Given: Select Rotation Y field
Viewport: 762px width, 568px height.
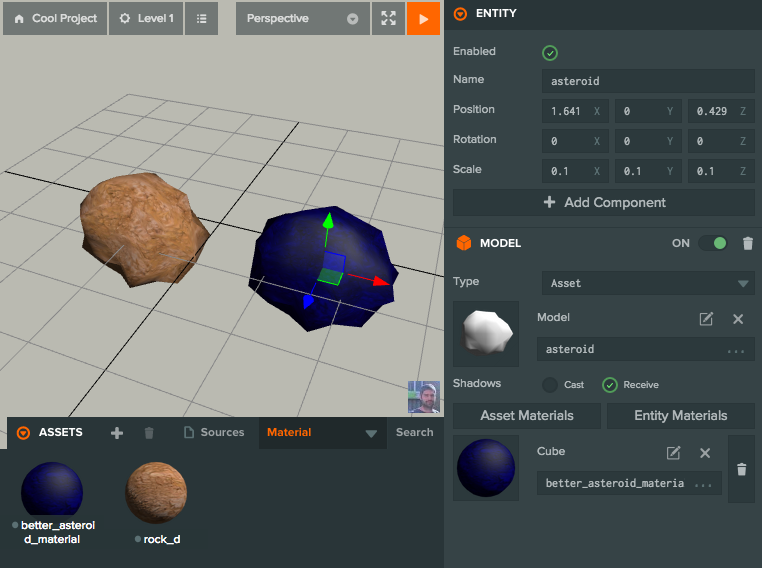Looking at the screenshot, I should point(648,141).
